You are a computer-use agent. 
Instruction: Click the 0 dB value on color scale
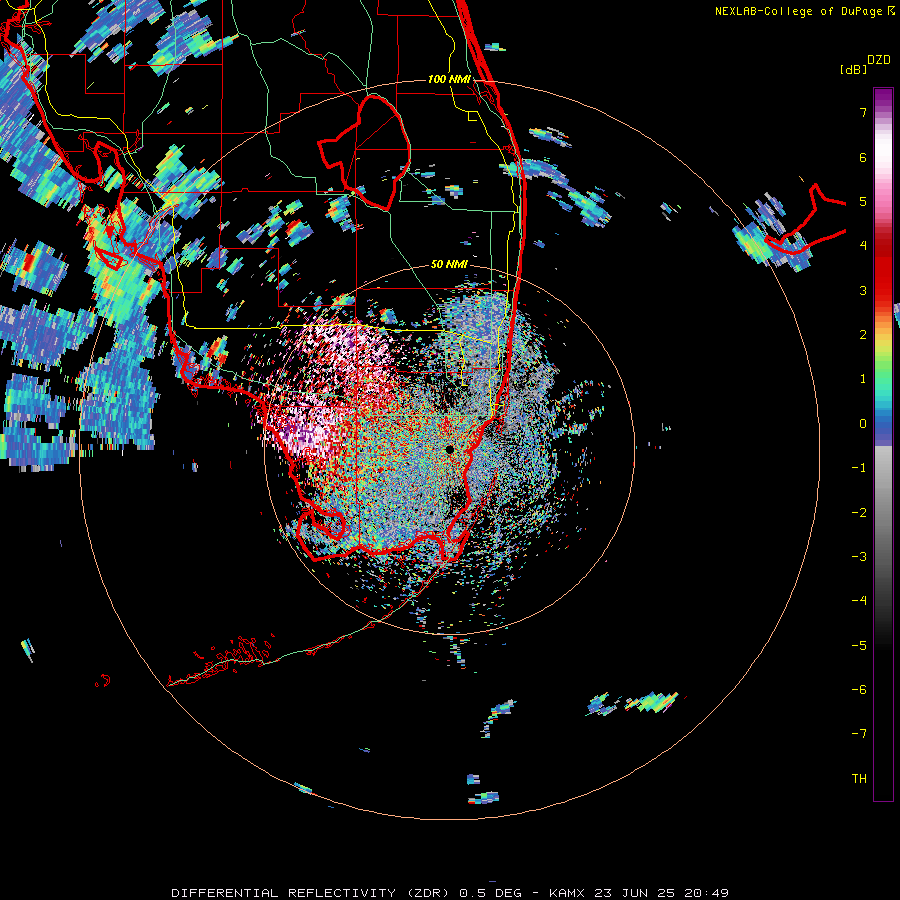pos(863,424)
